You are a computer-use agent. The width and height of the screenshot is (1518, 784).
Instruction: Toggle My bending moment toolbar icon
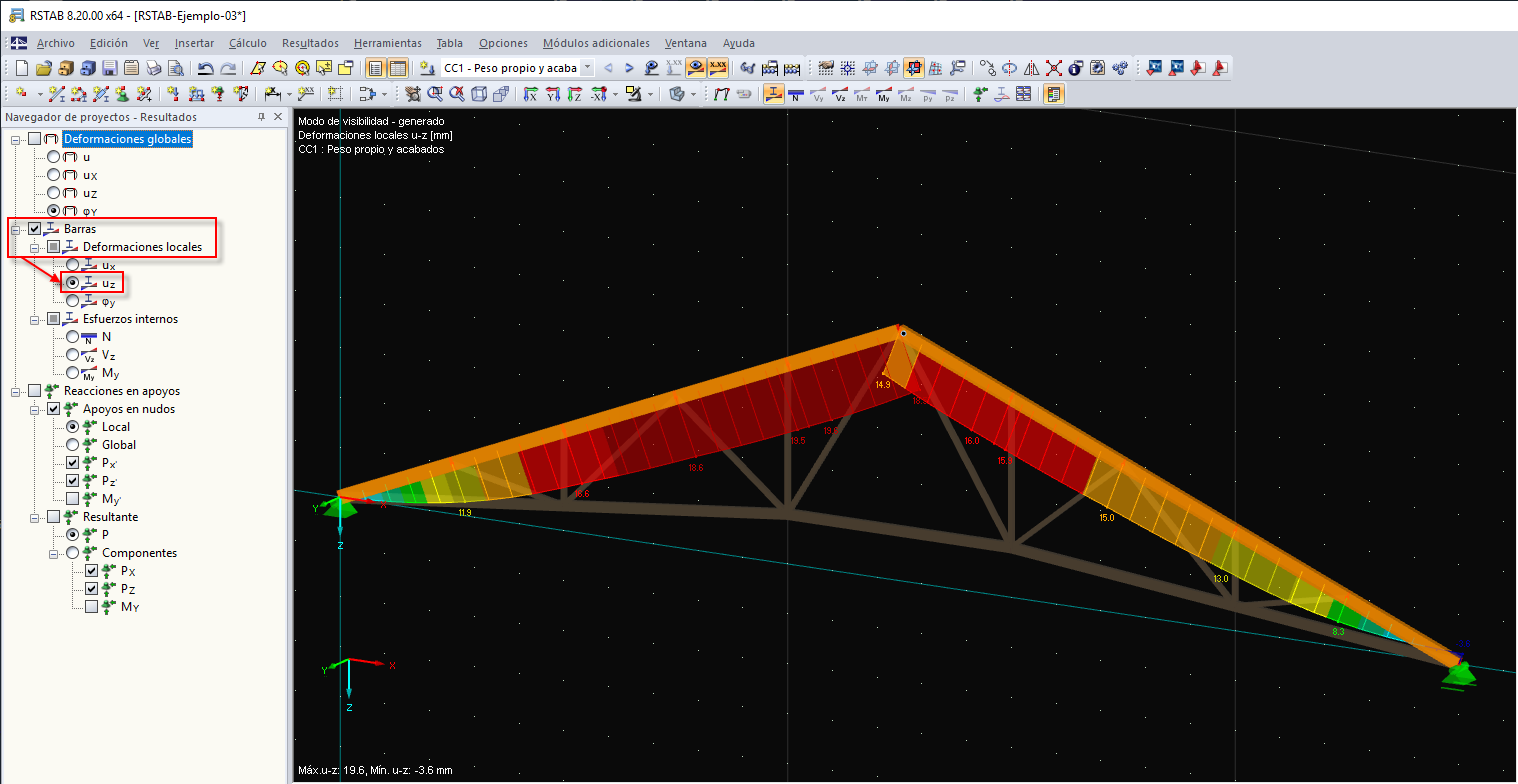(x=883, y=94)
